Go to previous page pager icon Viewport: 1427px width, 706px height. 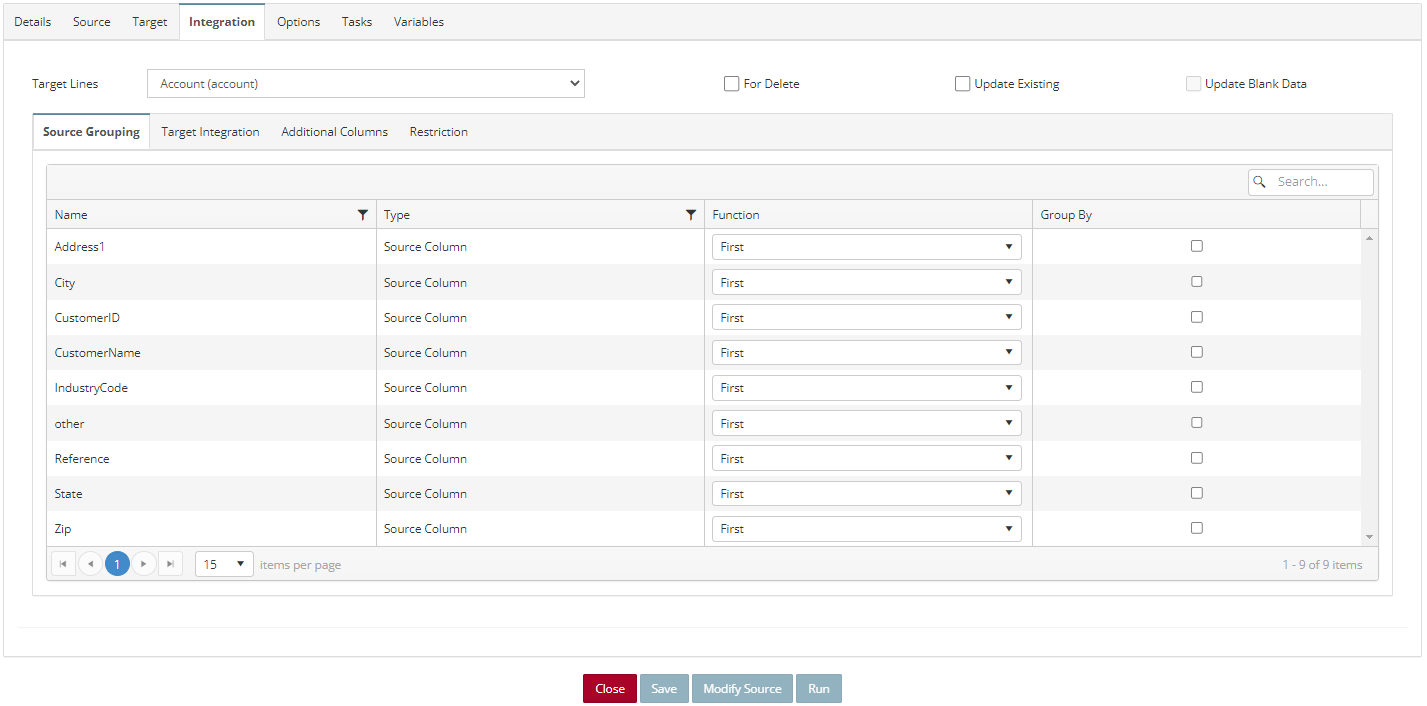pos(90,564)
